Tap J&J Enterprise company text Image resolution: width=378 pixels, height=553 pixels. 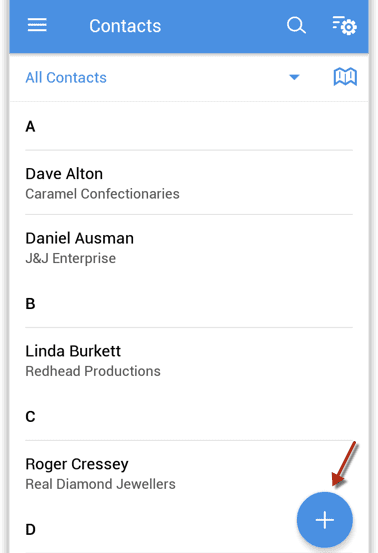point(71,259)
